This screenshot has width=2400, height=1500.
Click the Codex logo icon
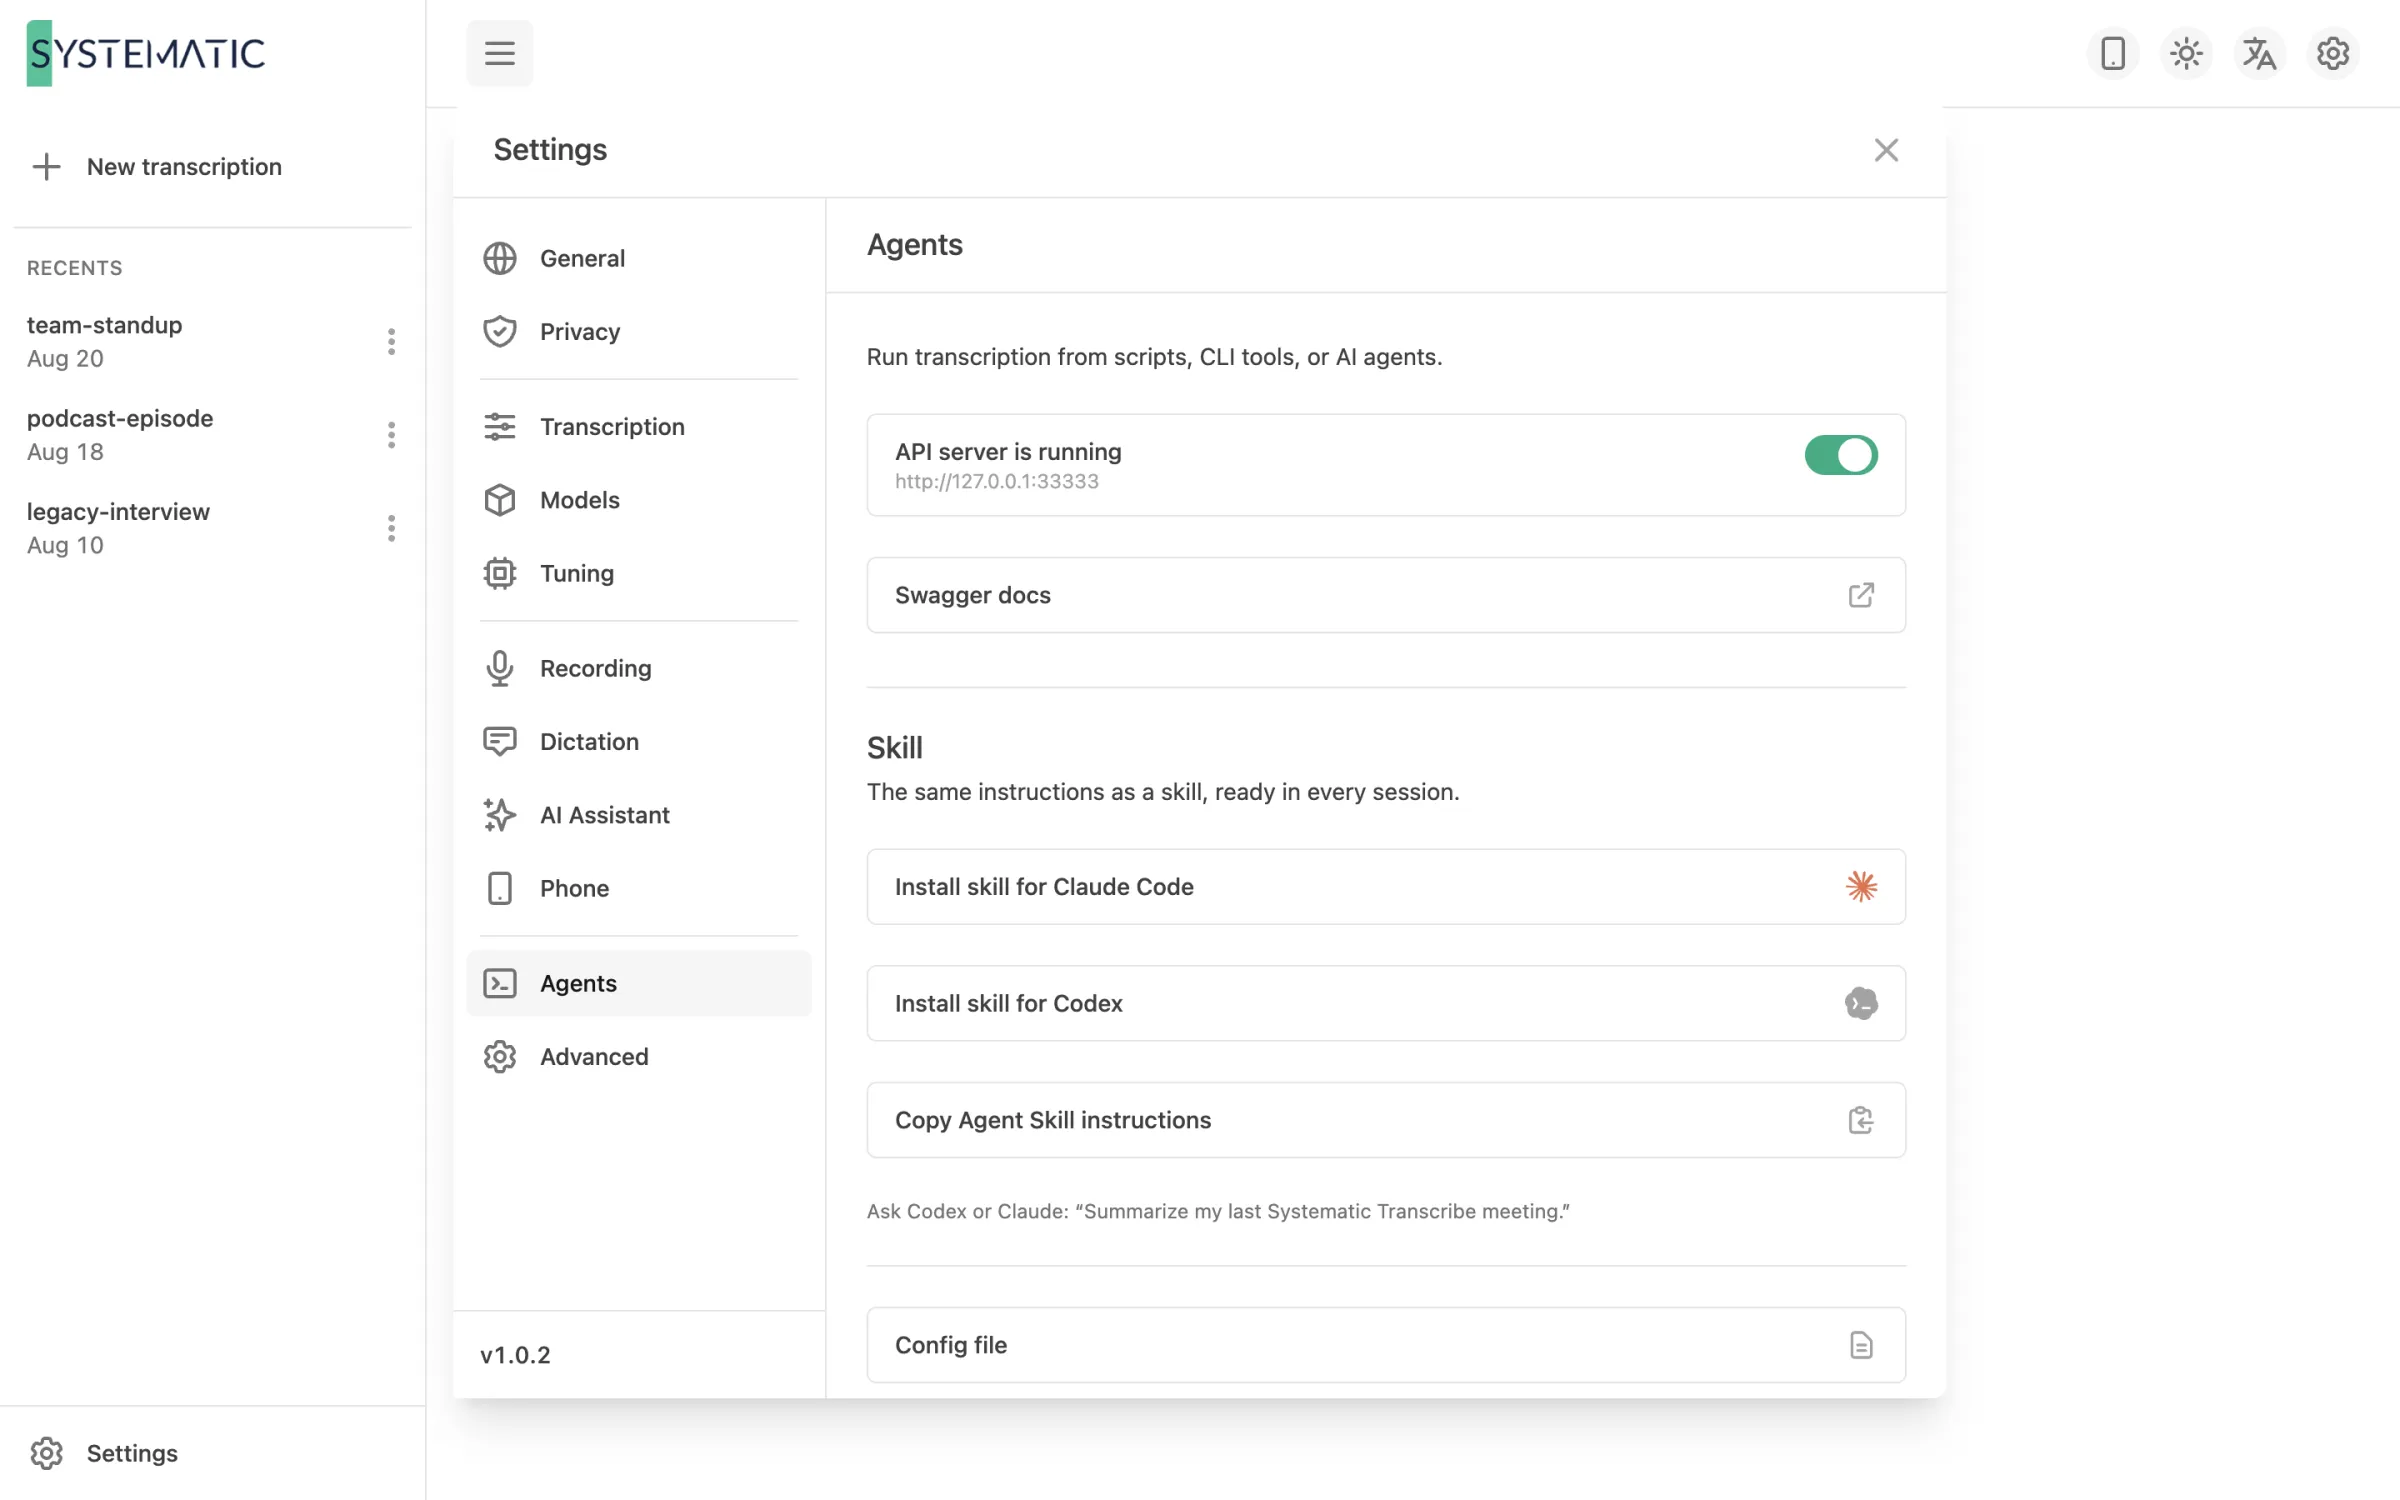pyautogui.click(x=1860, y=1003)
